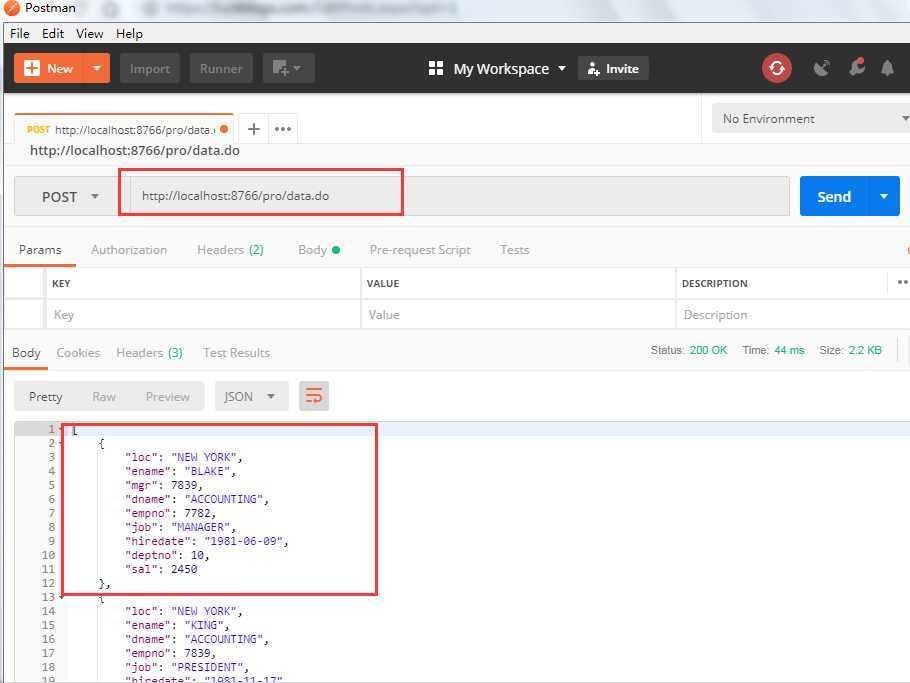
Task: Open My Workspace dropdown
Action: coord(497,68)
